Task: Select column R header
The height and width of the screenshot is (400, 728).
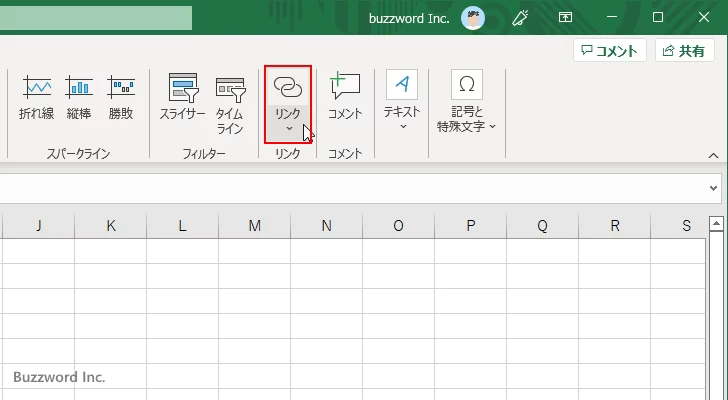Action: [614, 226]
